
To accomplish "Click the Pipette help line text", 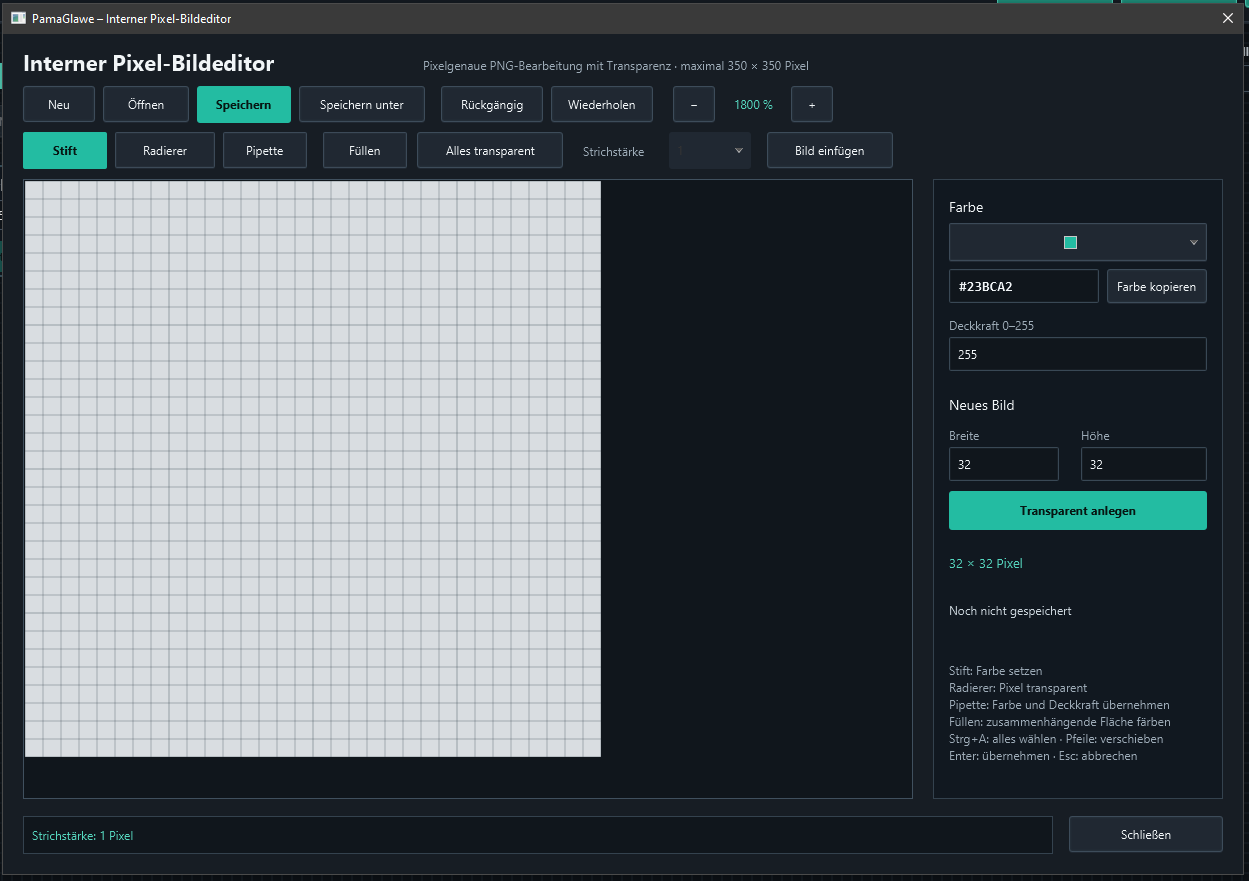I will (1059, 705).
